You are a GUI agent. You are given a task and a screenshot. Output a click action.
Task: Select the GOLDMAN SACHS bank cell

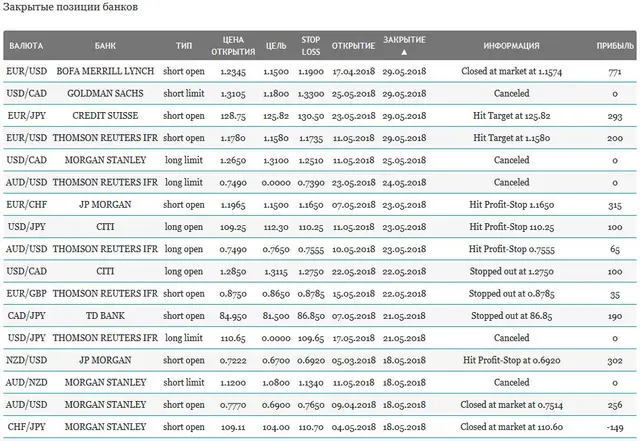tap(105, 94)
